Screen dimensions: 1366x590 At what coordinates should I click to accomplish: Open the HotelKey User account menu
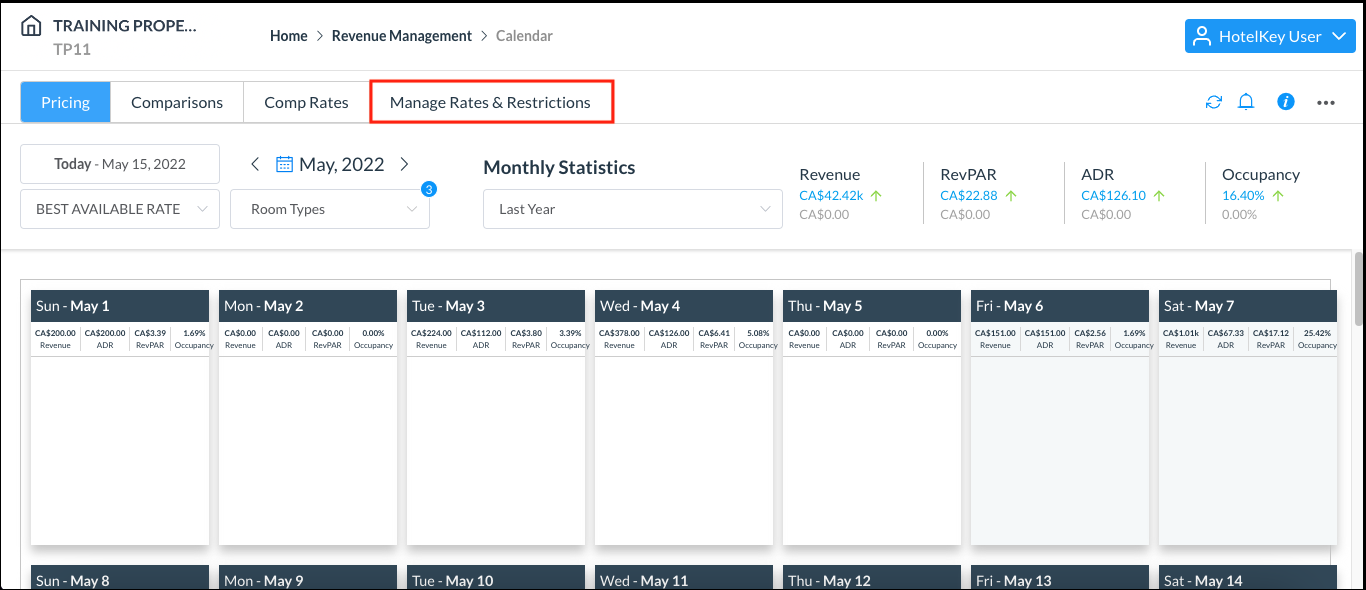click(1270, 36)
